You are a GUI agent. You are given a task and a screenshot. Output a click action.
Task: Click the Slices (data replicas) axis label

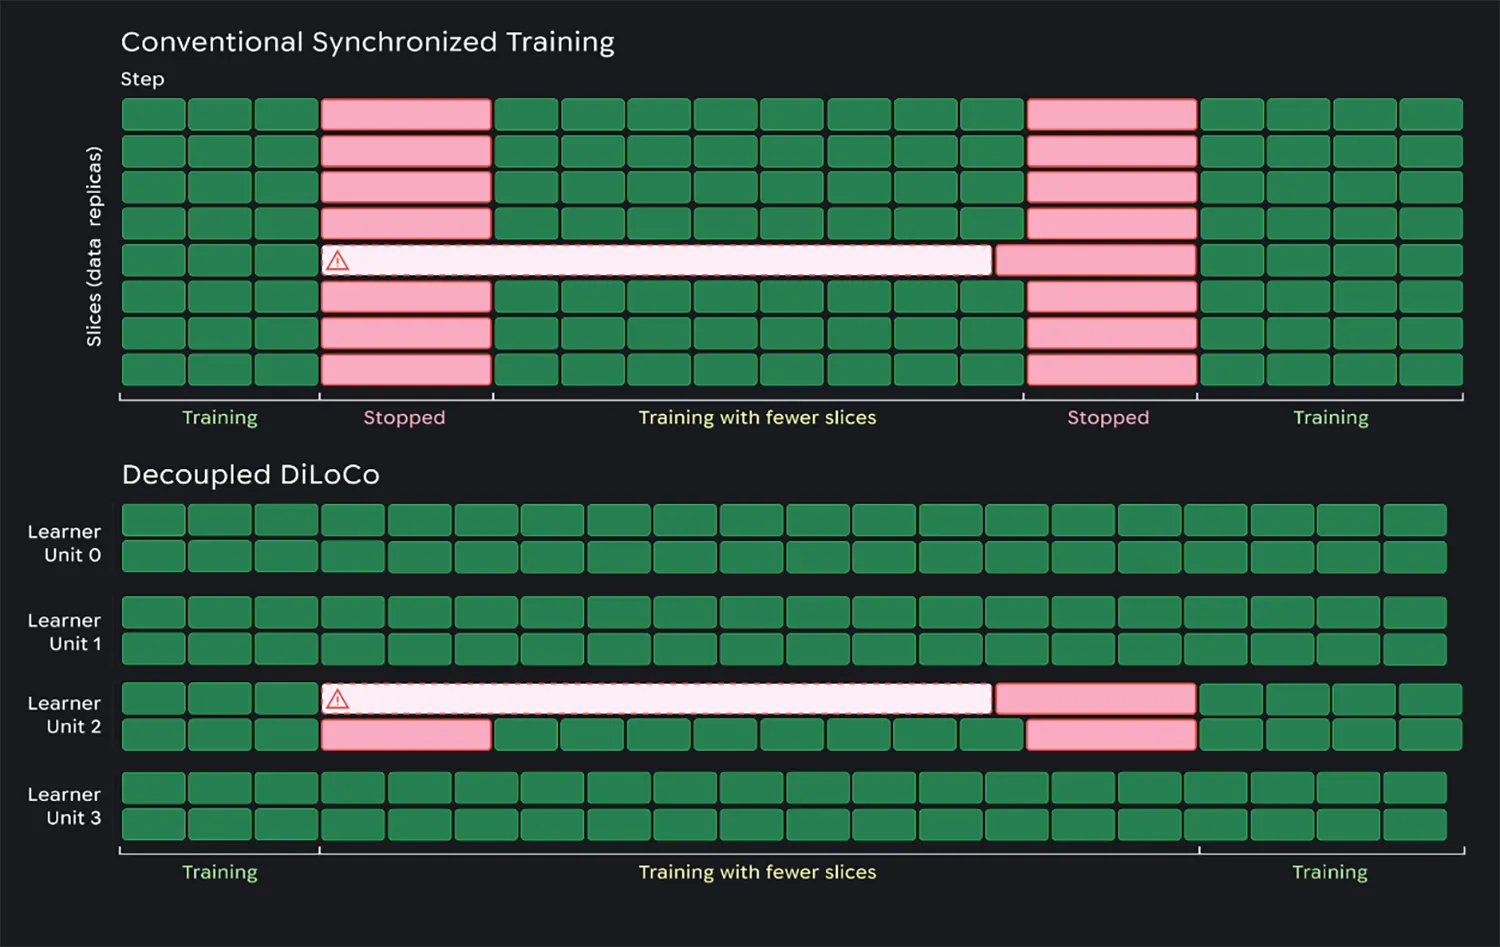tap(94, 246)
